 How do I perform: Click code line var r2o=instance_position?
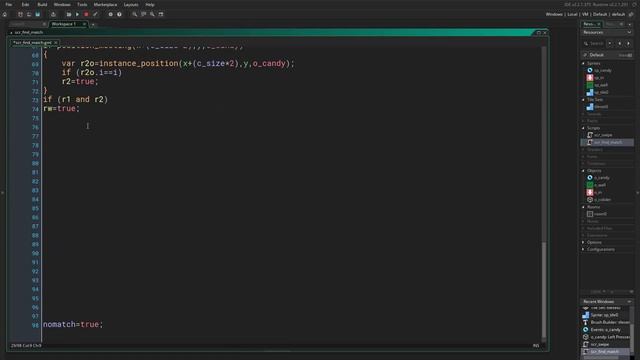[178, 64]
